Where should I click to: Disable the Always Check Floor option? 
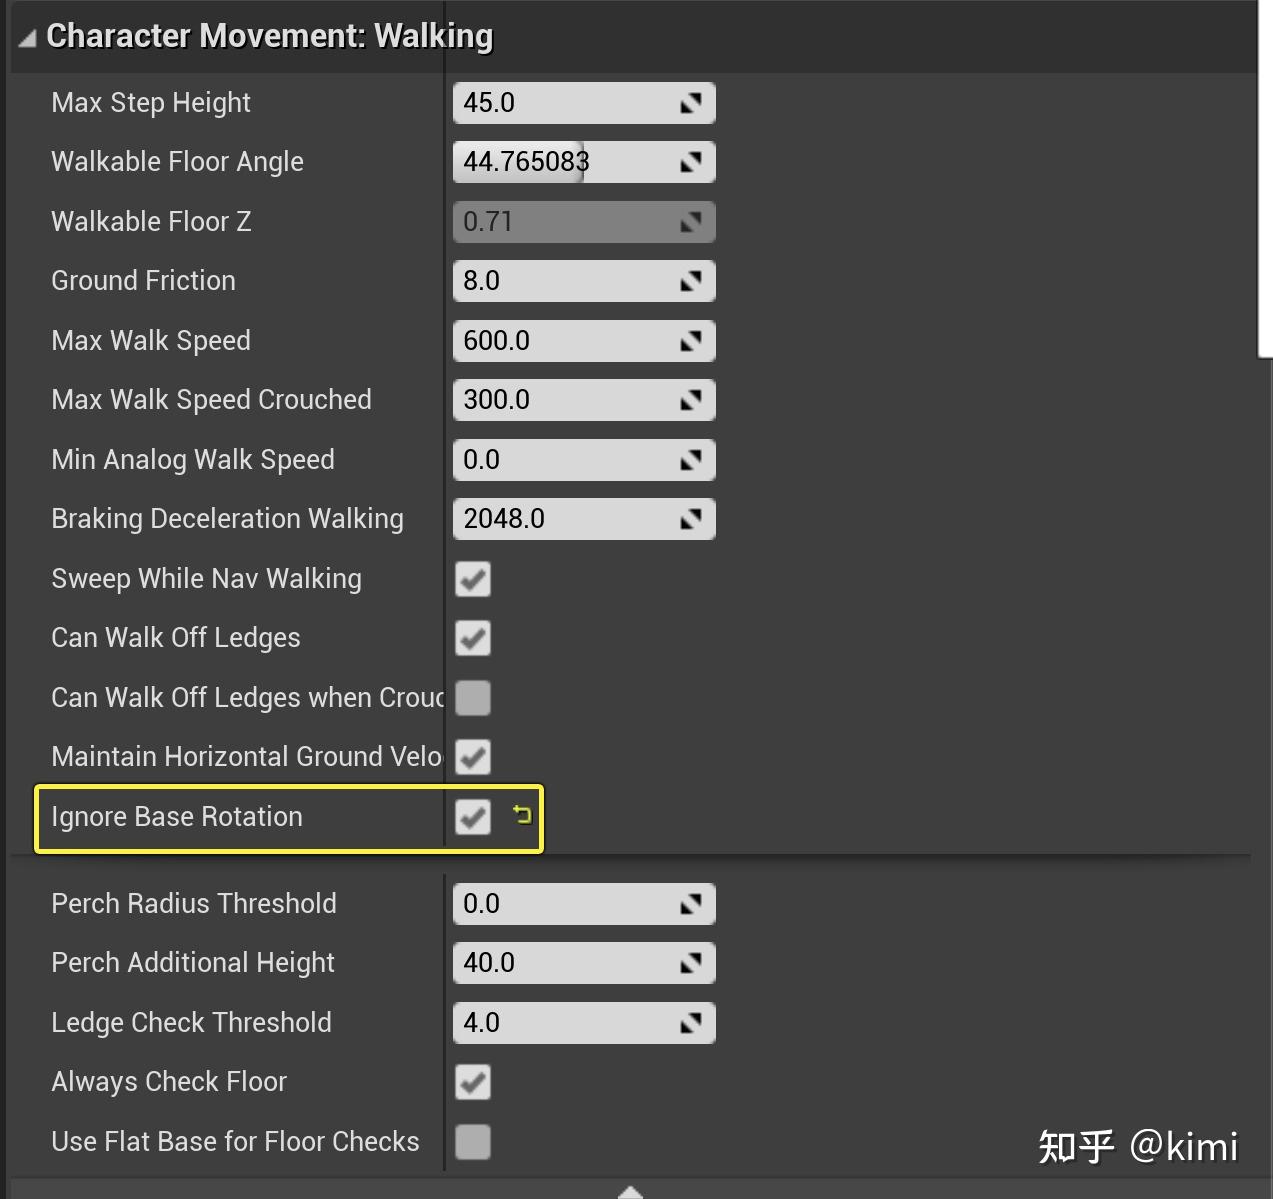472,1082
